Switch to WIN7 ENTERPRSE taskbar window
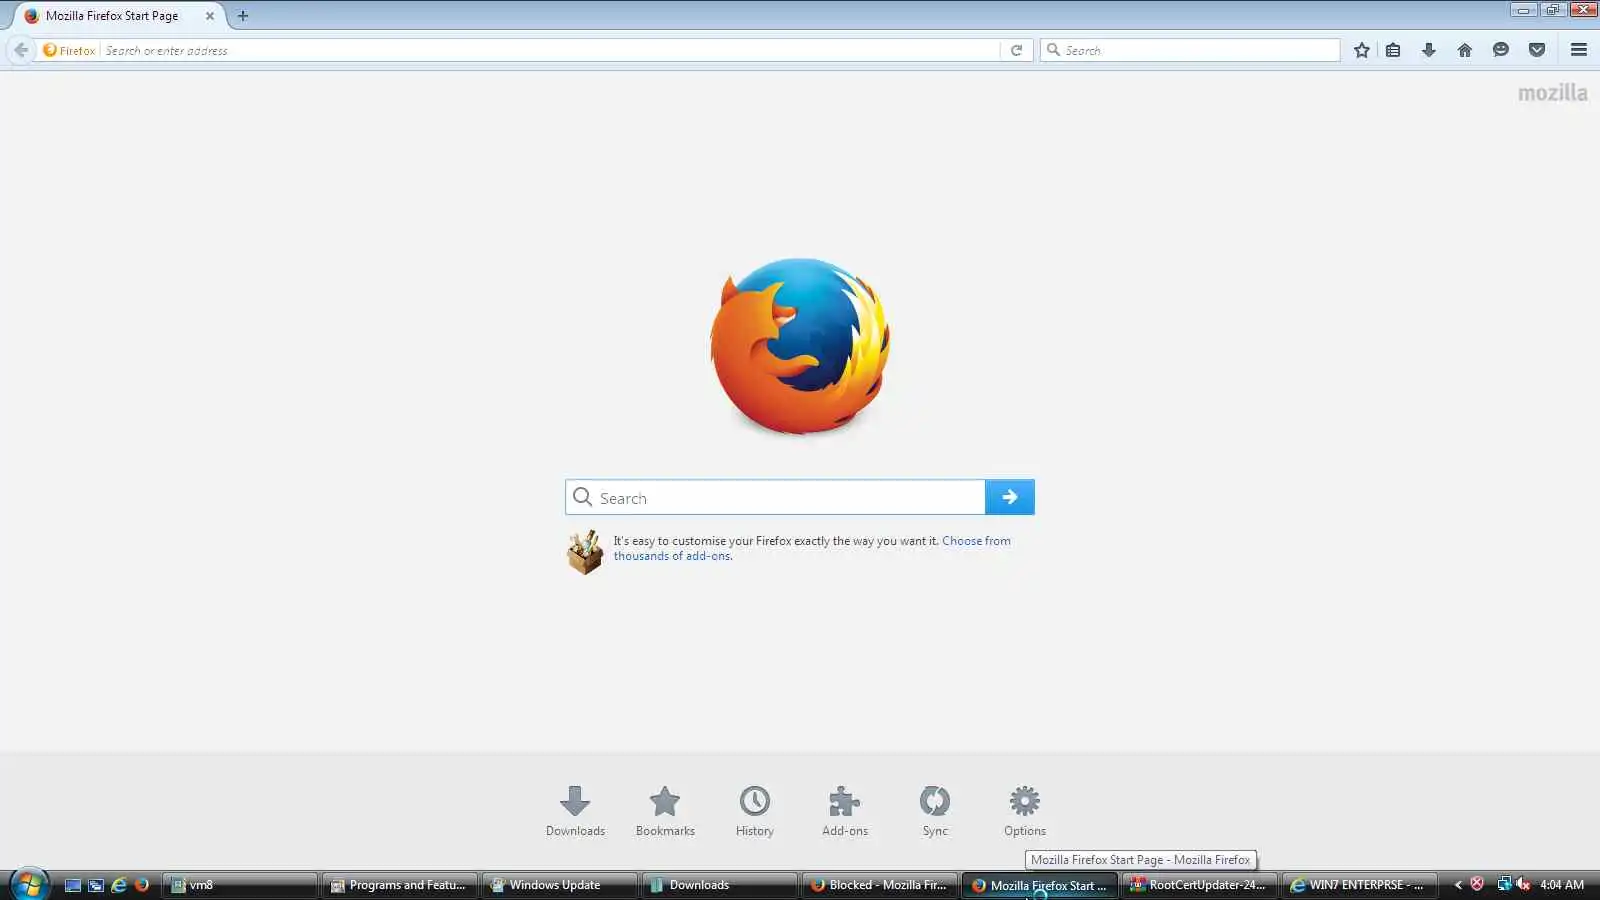 click(x=1359, y=885)
